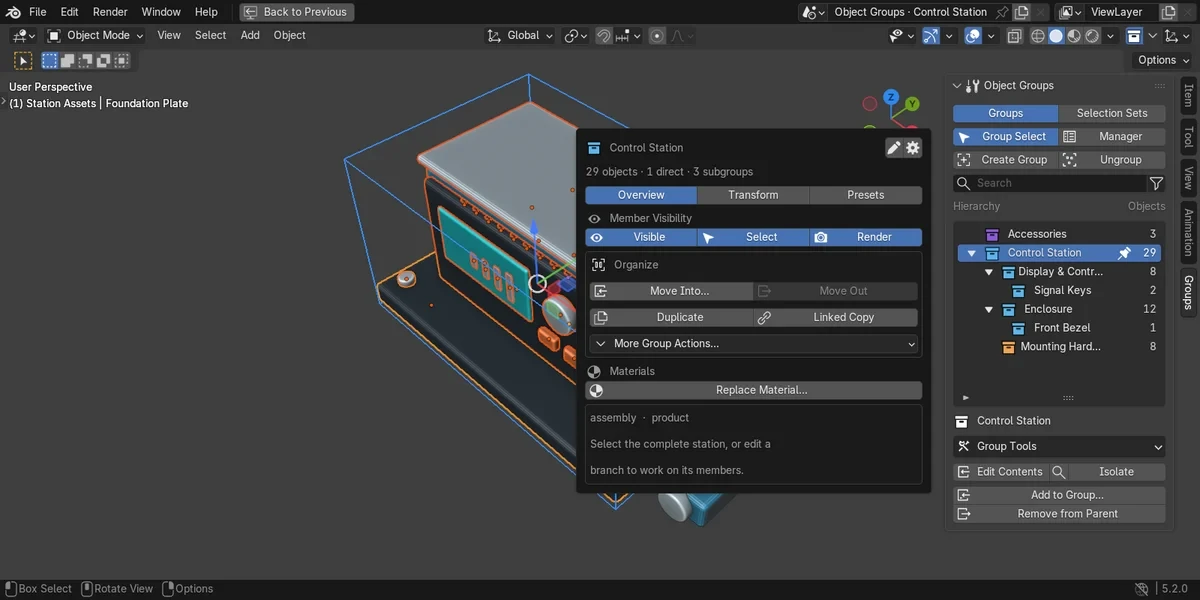Click the Duplicate button
Screen dimensions: 1200x600
671,317
